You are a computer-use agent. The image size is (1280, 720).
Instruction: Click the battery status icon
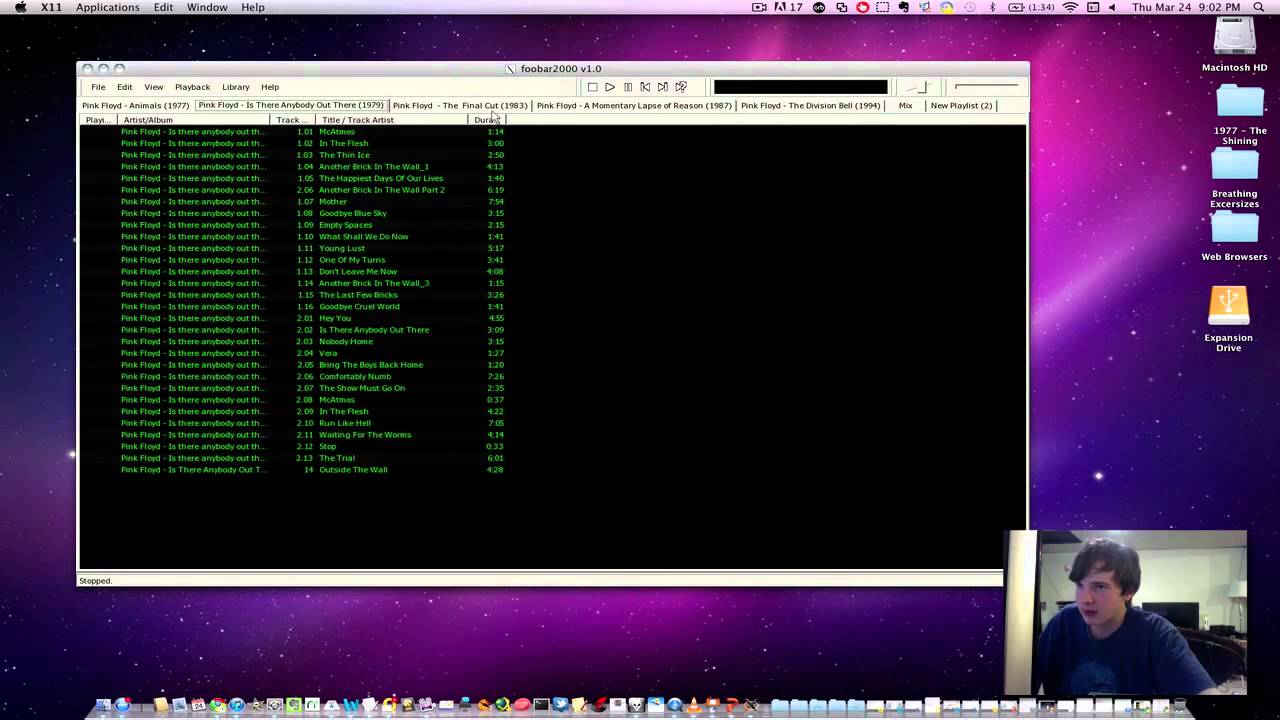[x=1032, y=7]
